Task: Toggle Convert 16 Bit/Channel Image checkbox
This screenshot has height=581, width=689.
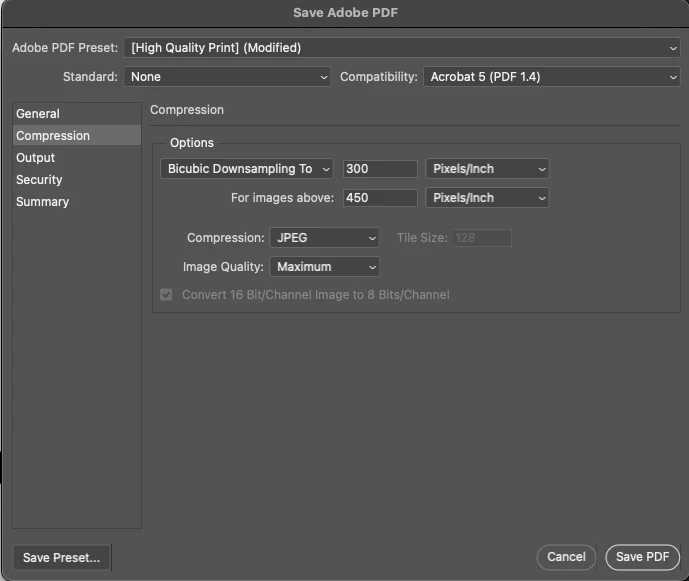Action: [x=166, y=294]
